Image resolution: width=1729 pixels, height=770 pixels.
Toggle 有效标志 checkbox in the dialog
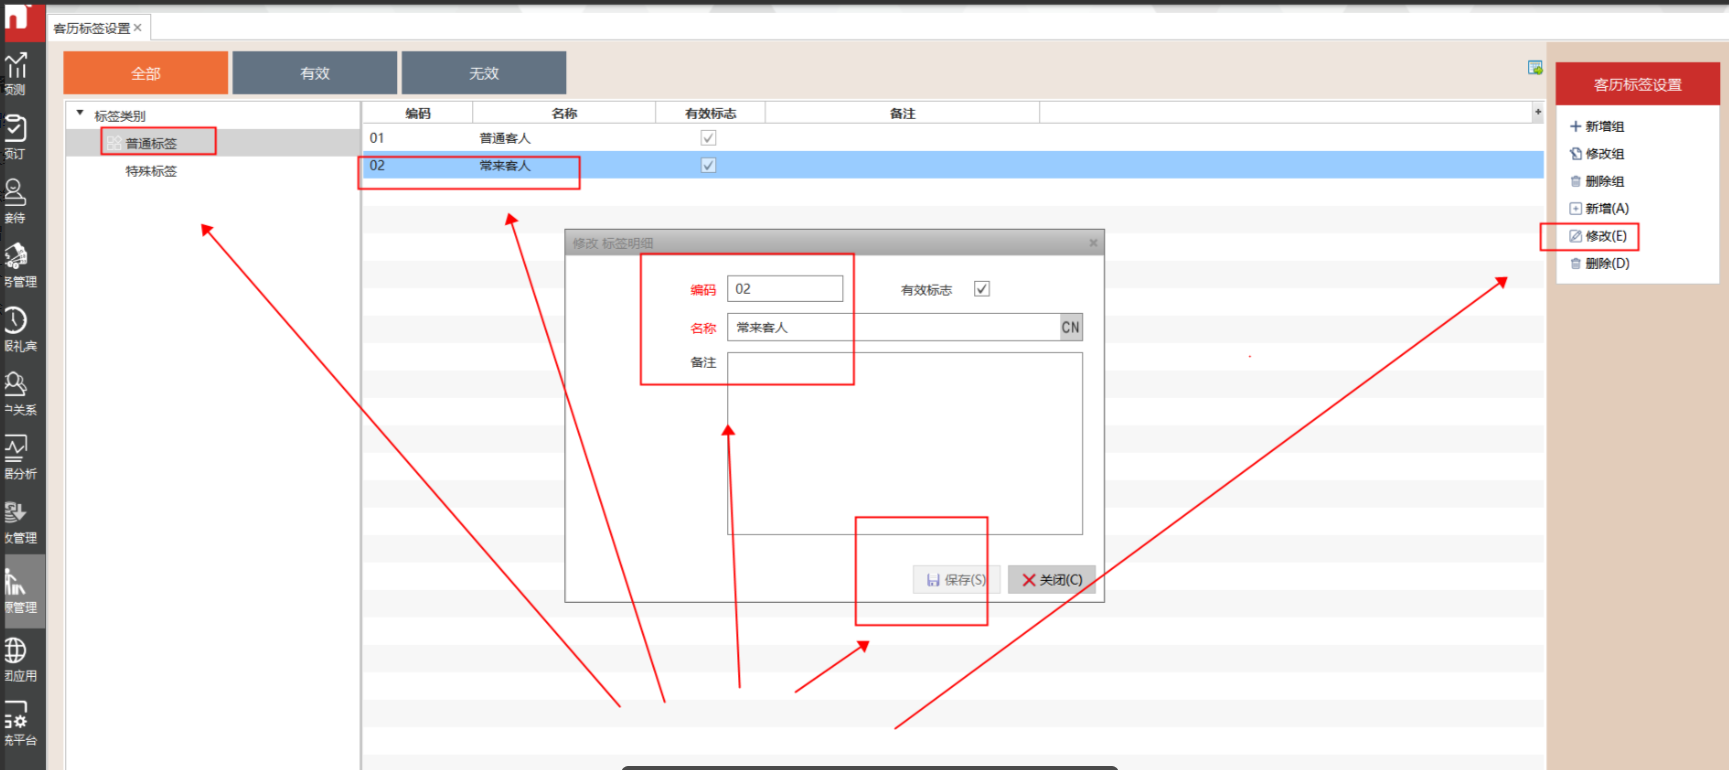point(982,289)
